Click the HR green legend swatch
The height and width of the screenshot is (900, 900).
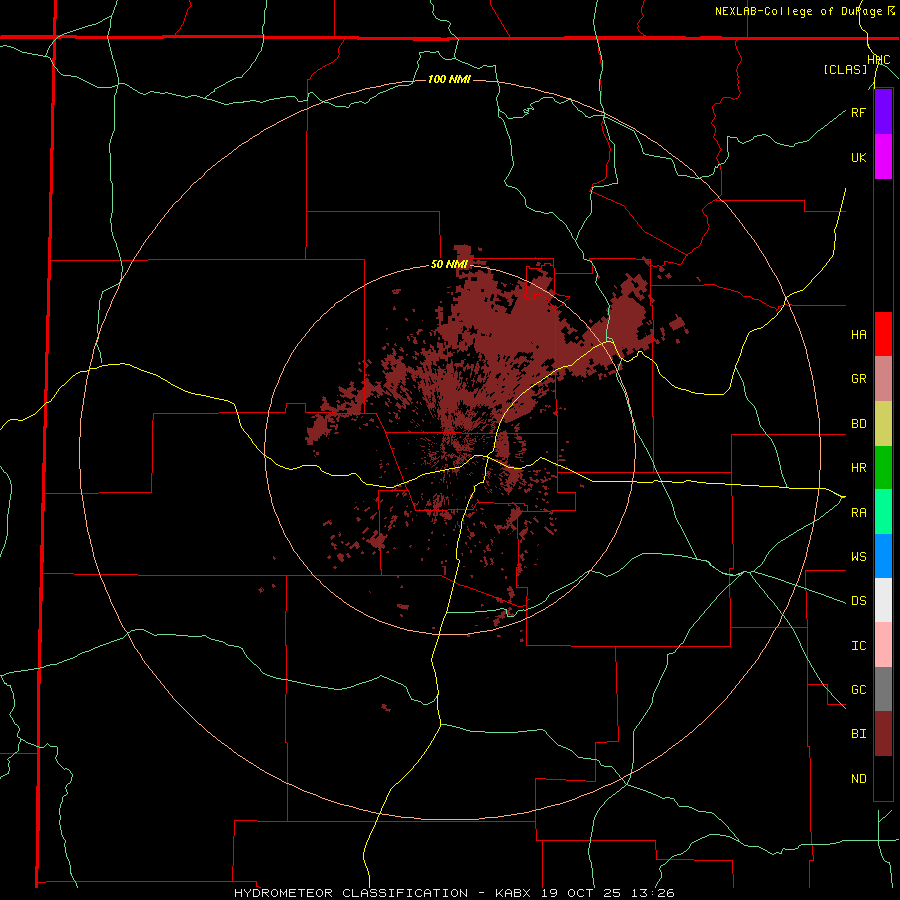point(883,467)
